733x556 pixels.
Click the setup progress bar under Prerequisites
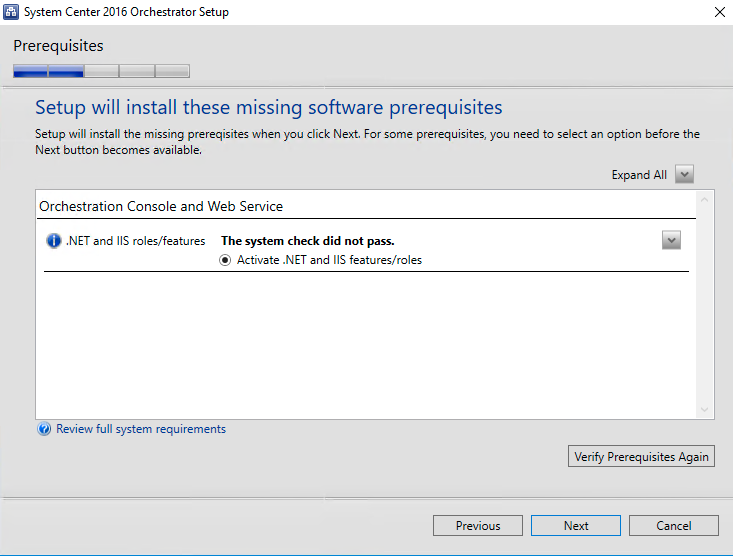(101, 71)
